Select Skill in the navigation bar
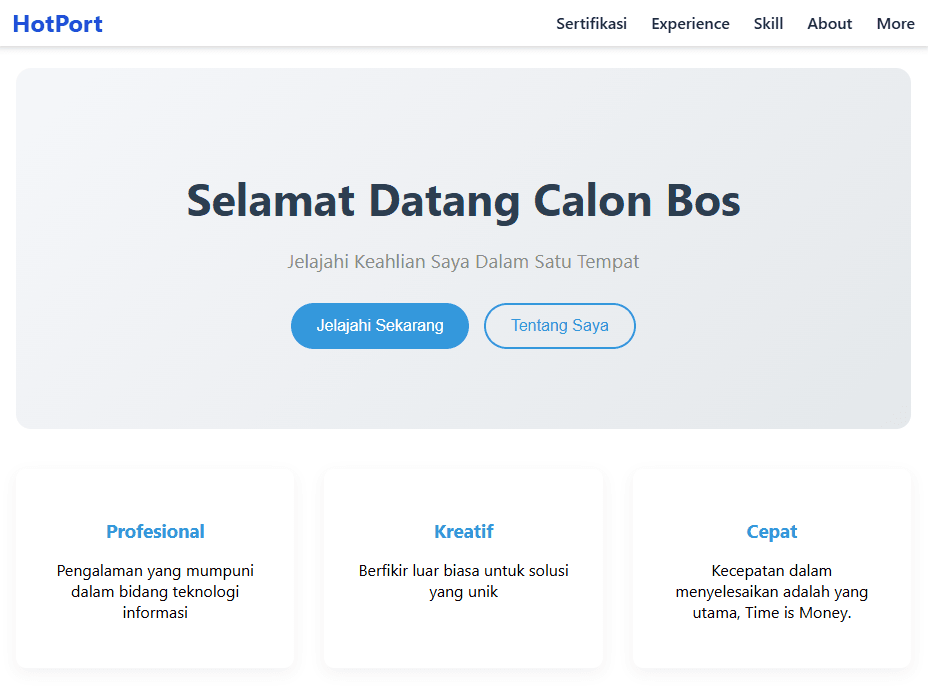The height and width of the screenshot is (691, 928). coord(768,24)
